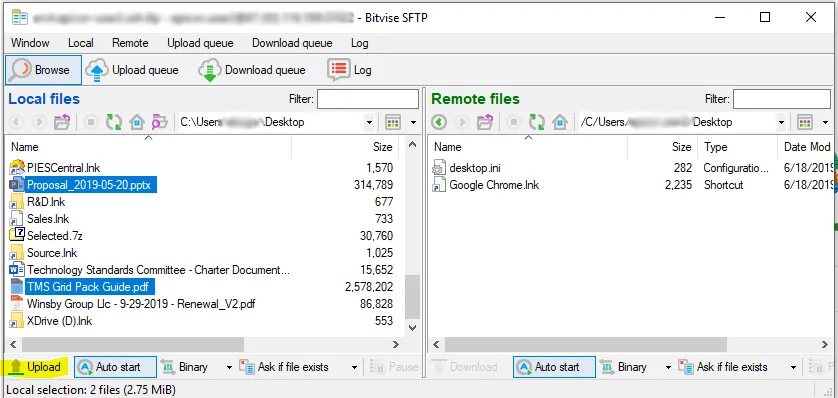The width and height of the screenshot is (838, 398).
Task: Open the Download queue toolbar button
Action: pyautogui.click(x=252, y=70)
